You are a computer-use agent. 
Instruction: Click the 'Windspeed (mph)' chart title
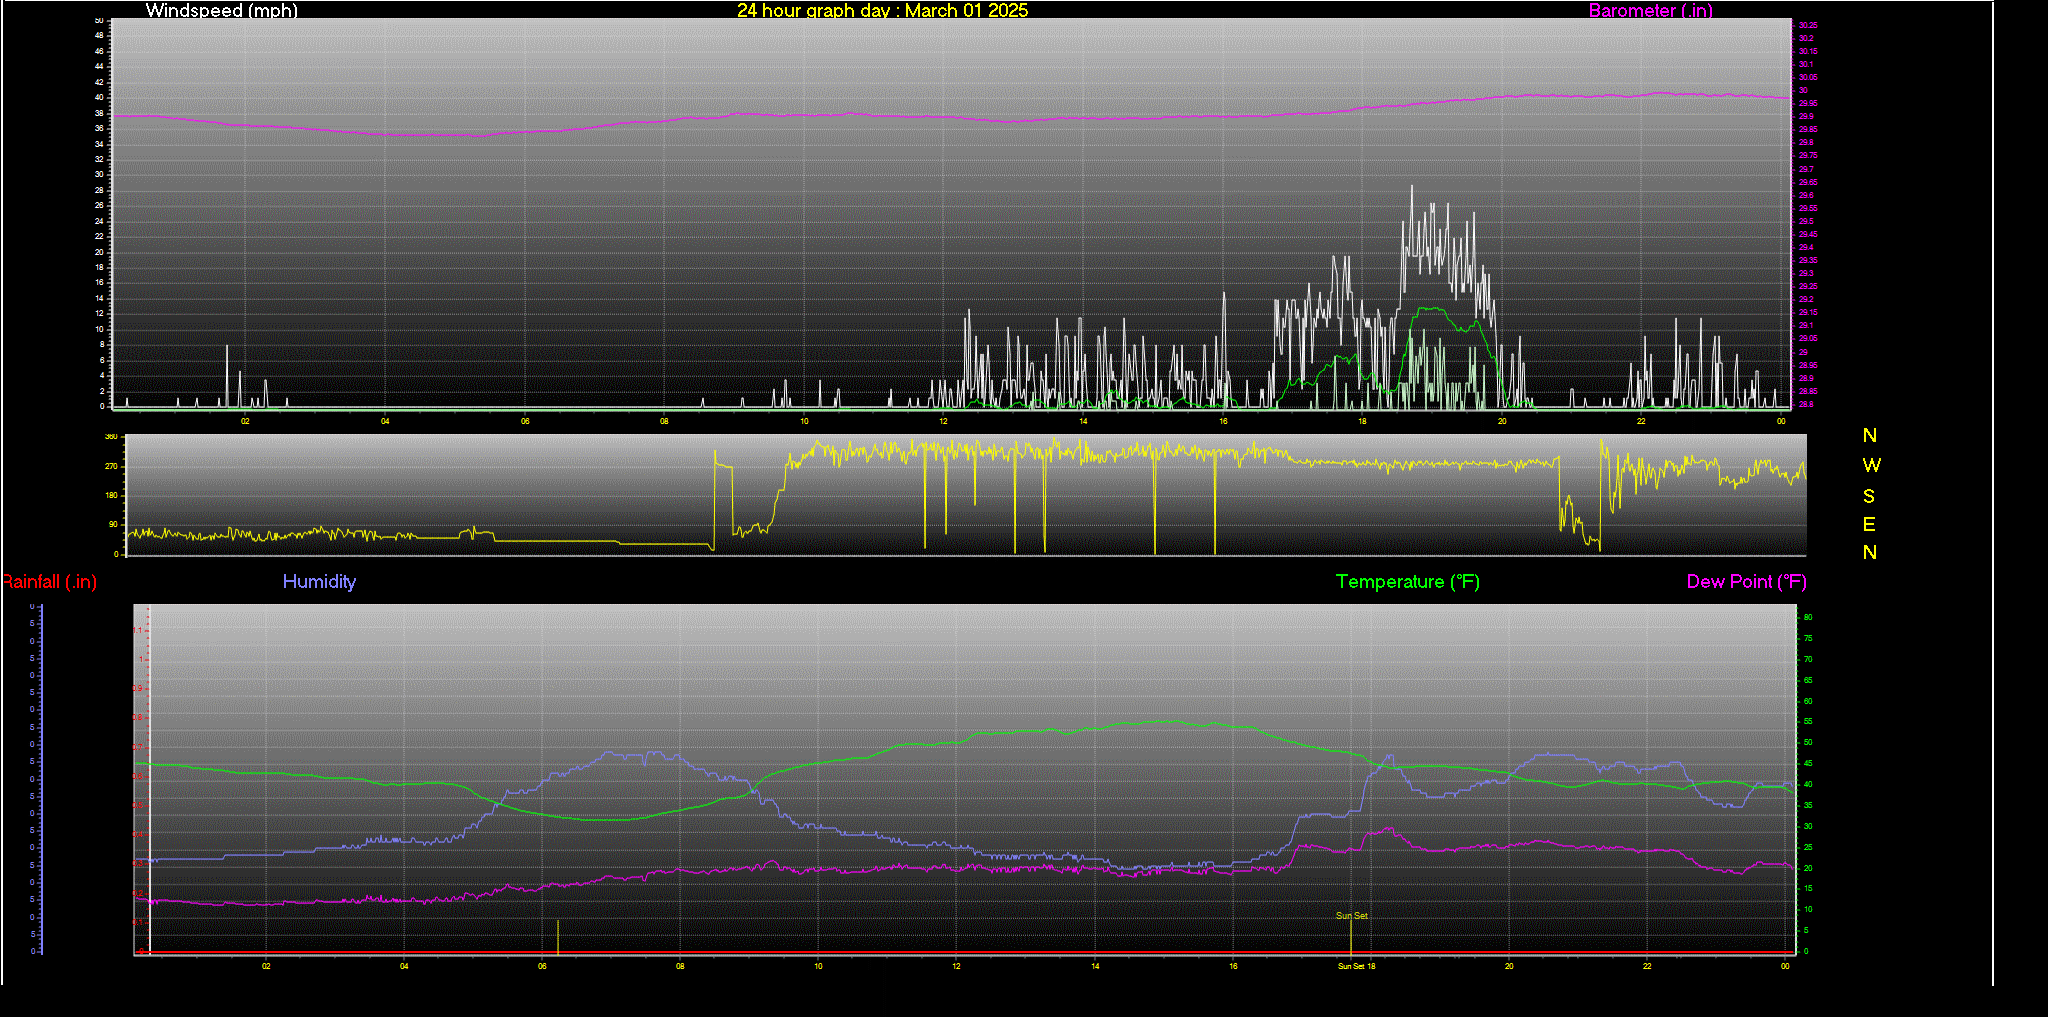coord(221,10)
